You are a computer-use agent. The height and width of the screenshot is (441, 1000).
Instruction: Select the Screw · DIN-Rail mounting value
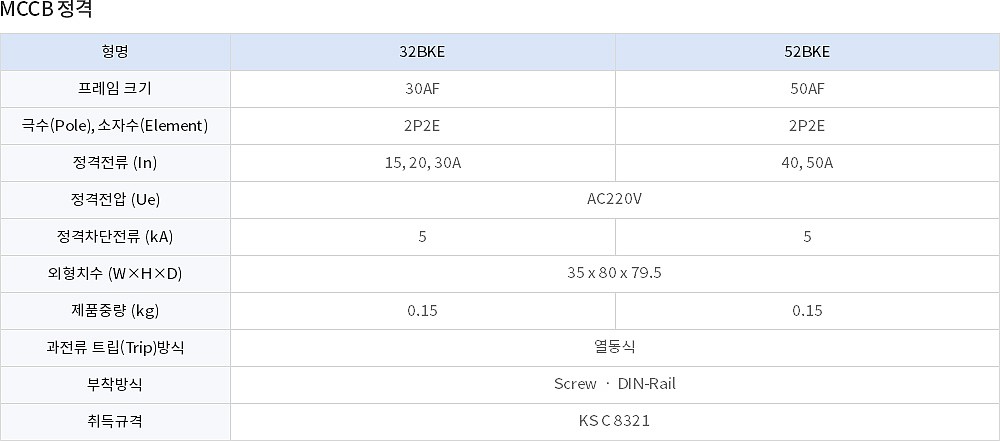[614, 384]
